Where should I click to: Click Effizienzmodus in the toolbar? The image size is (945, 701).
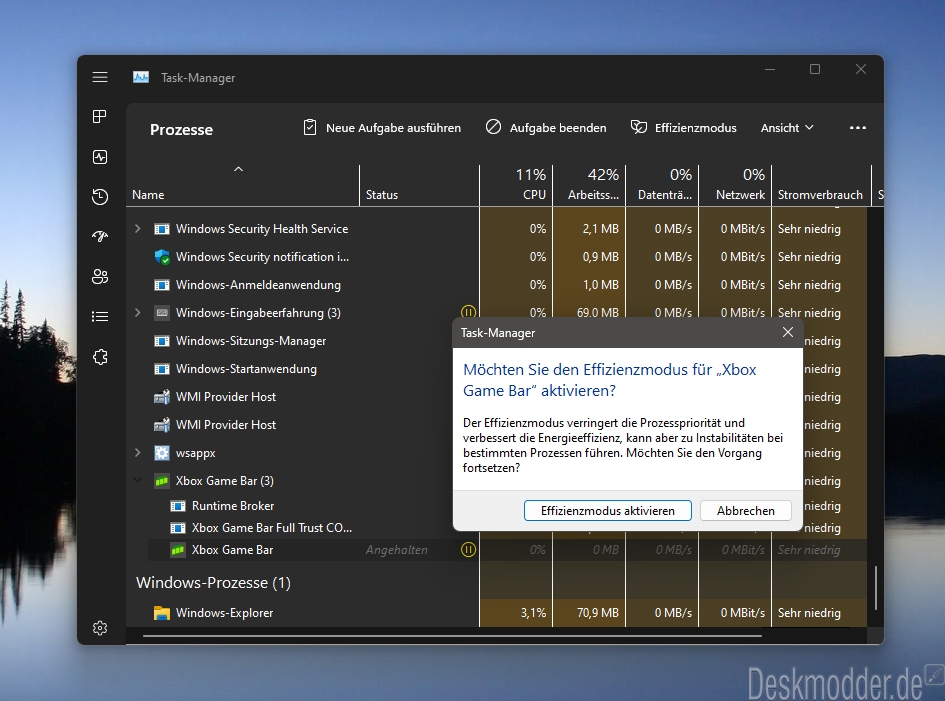(683, 128)
